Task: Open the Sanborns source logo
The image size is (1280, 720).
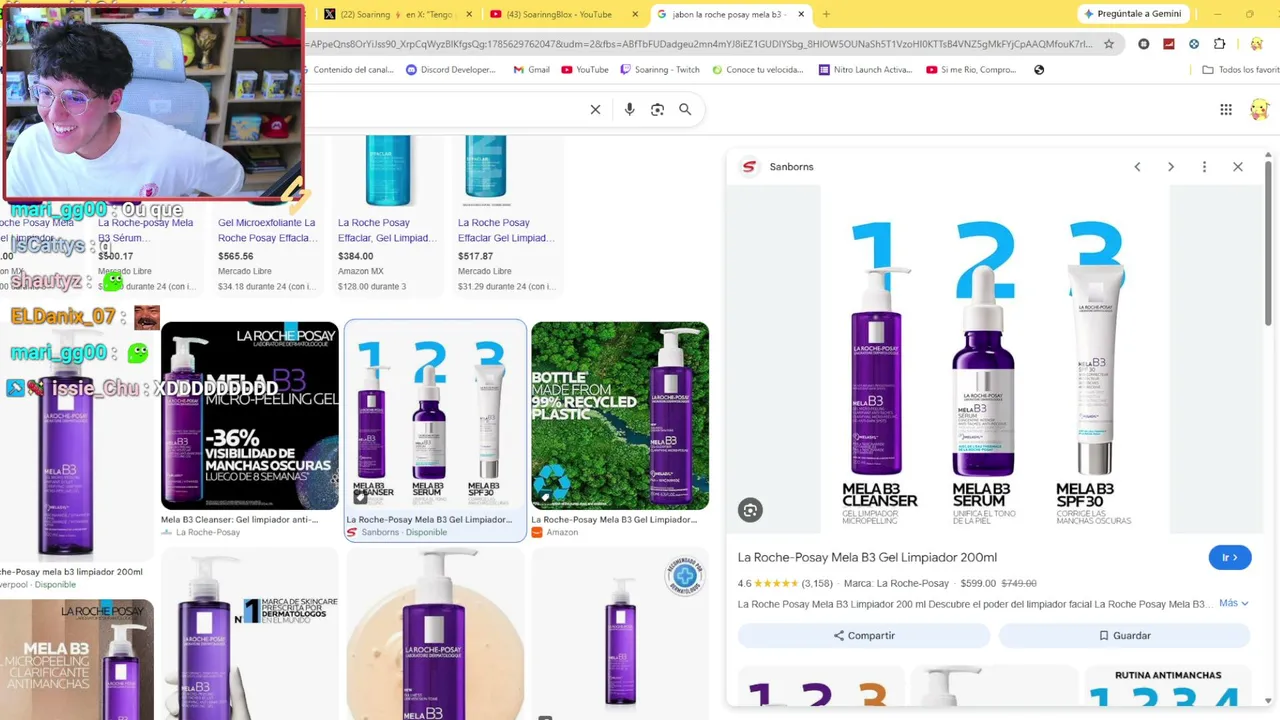Action: [x=748, y=167]
